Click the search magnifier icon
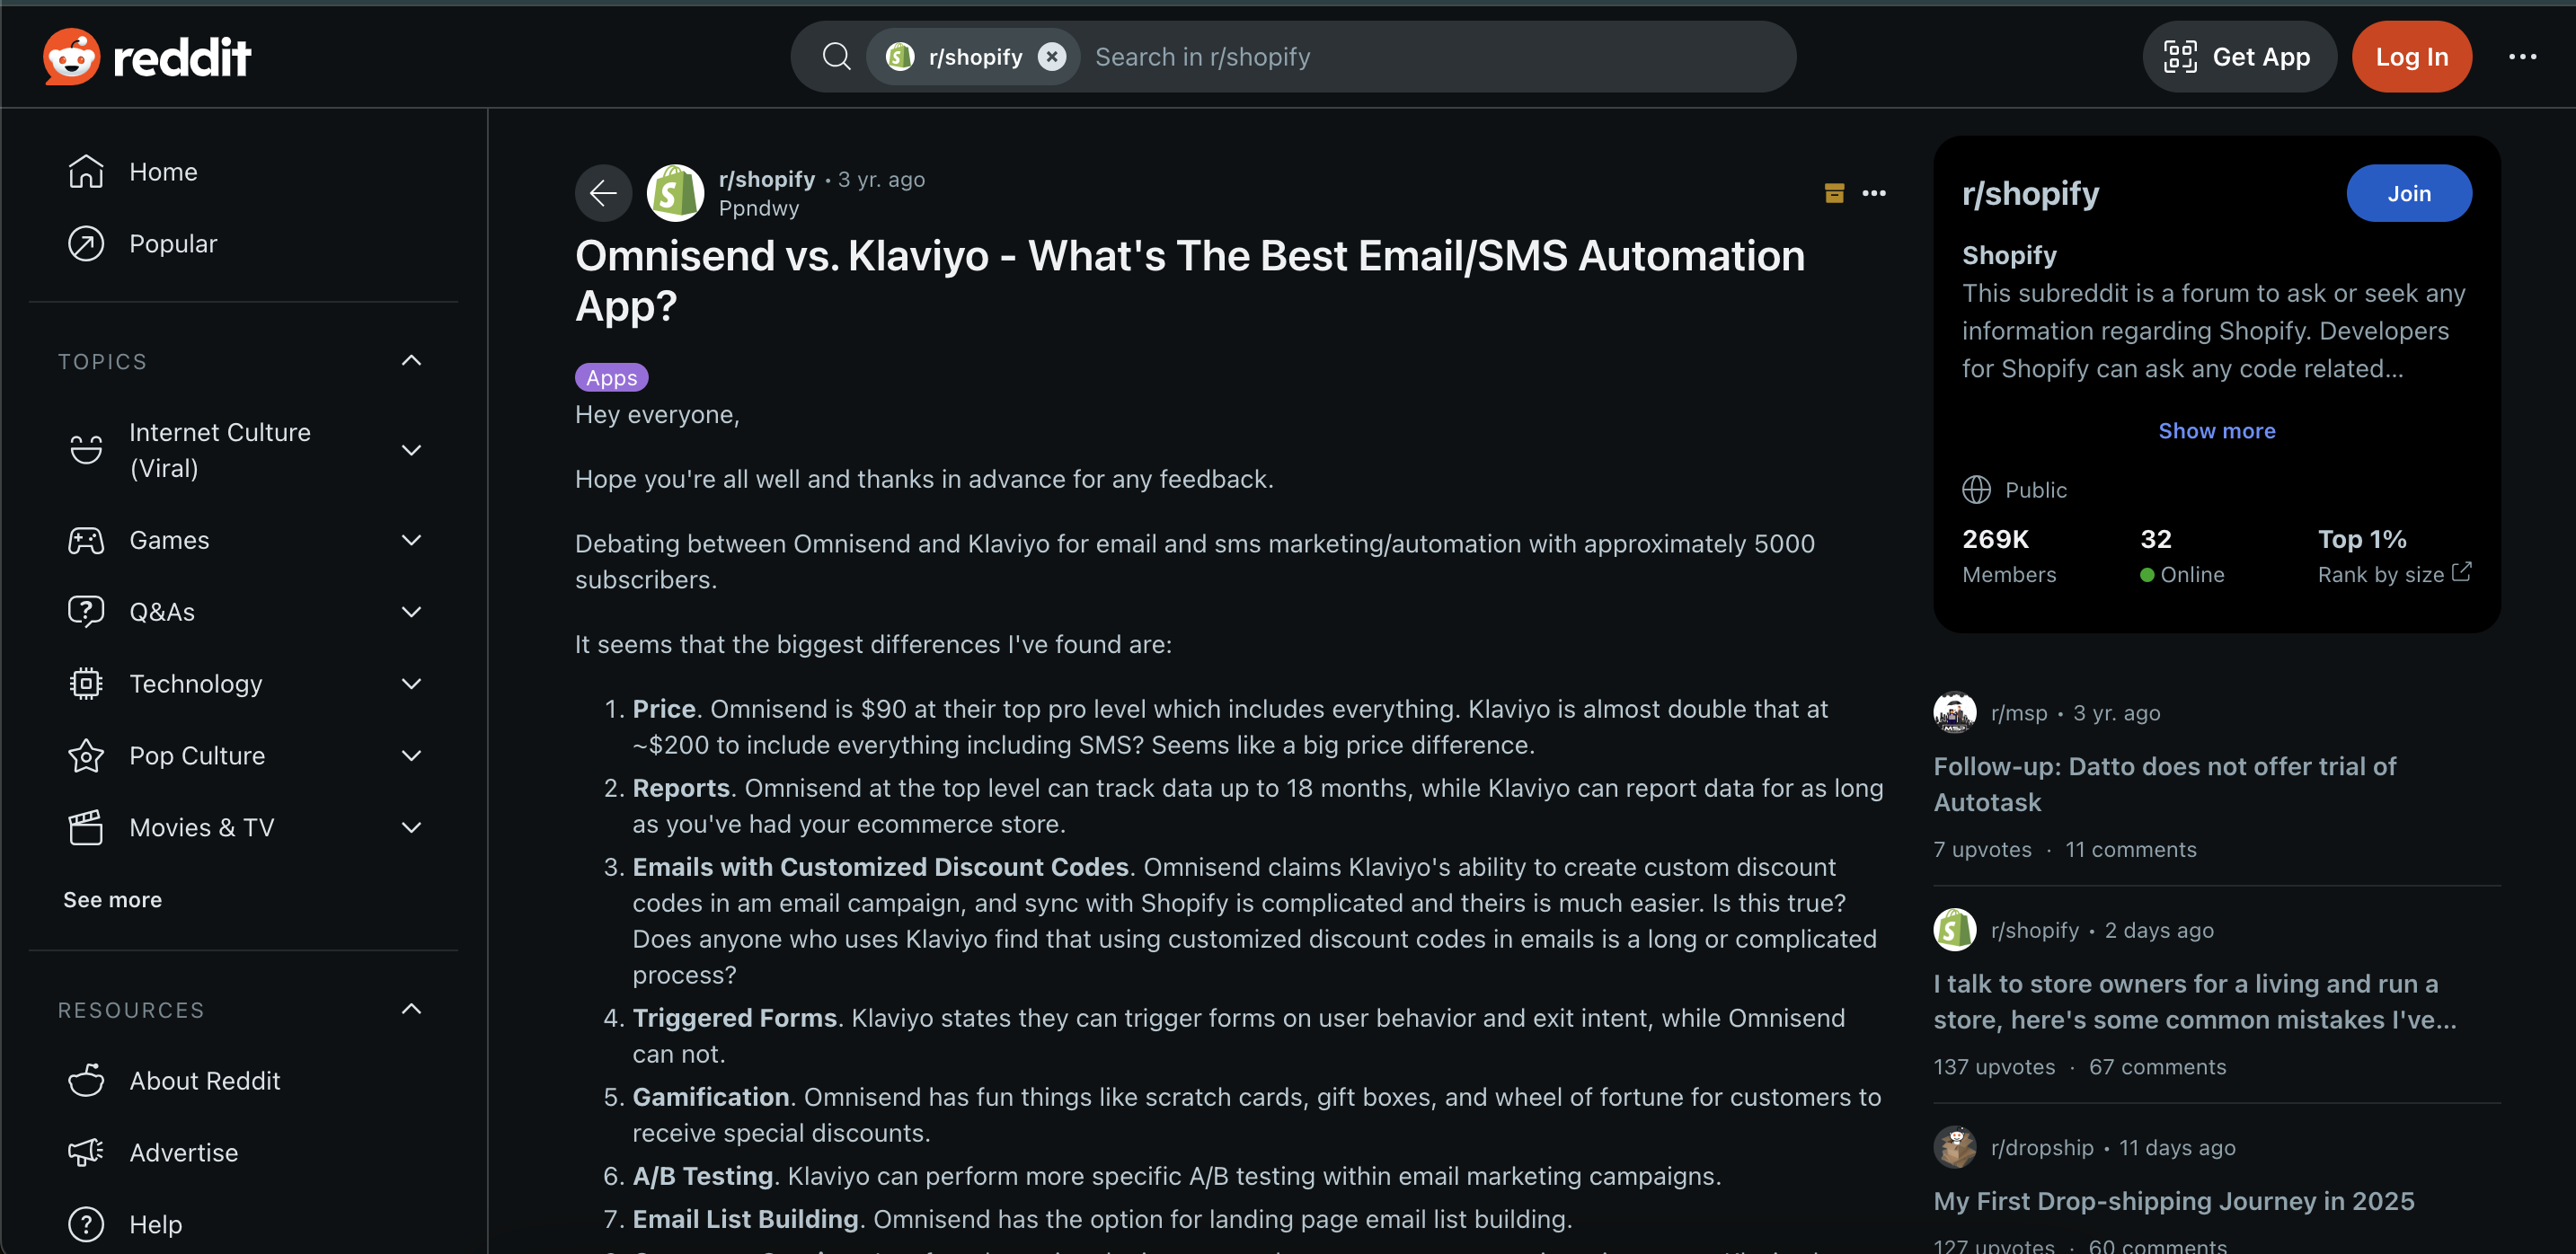This screenshot has height=1254, width=2576. point(836,57)
